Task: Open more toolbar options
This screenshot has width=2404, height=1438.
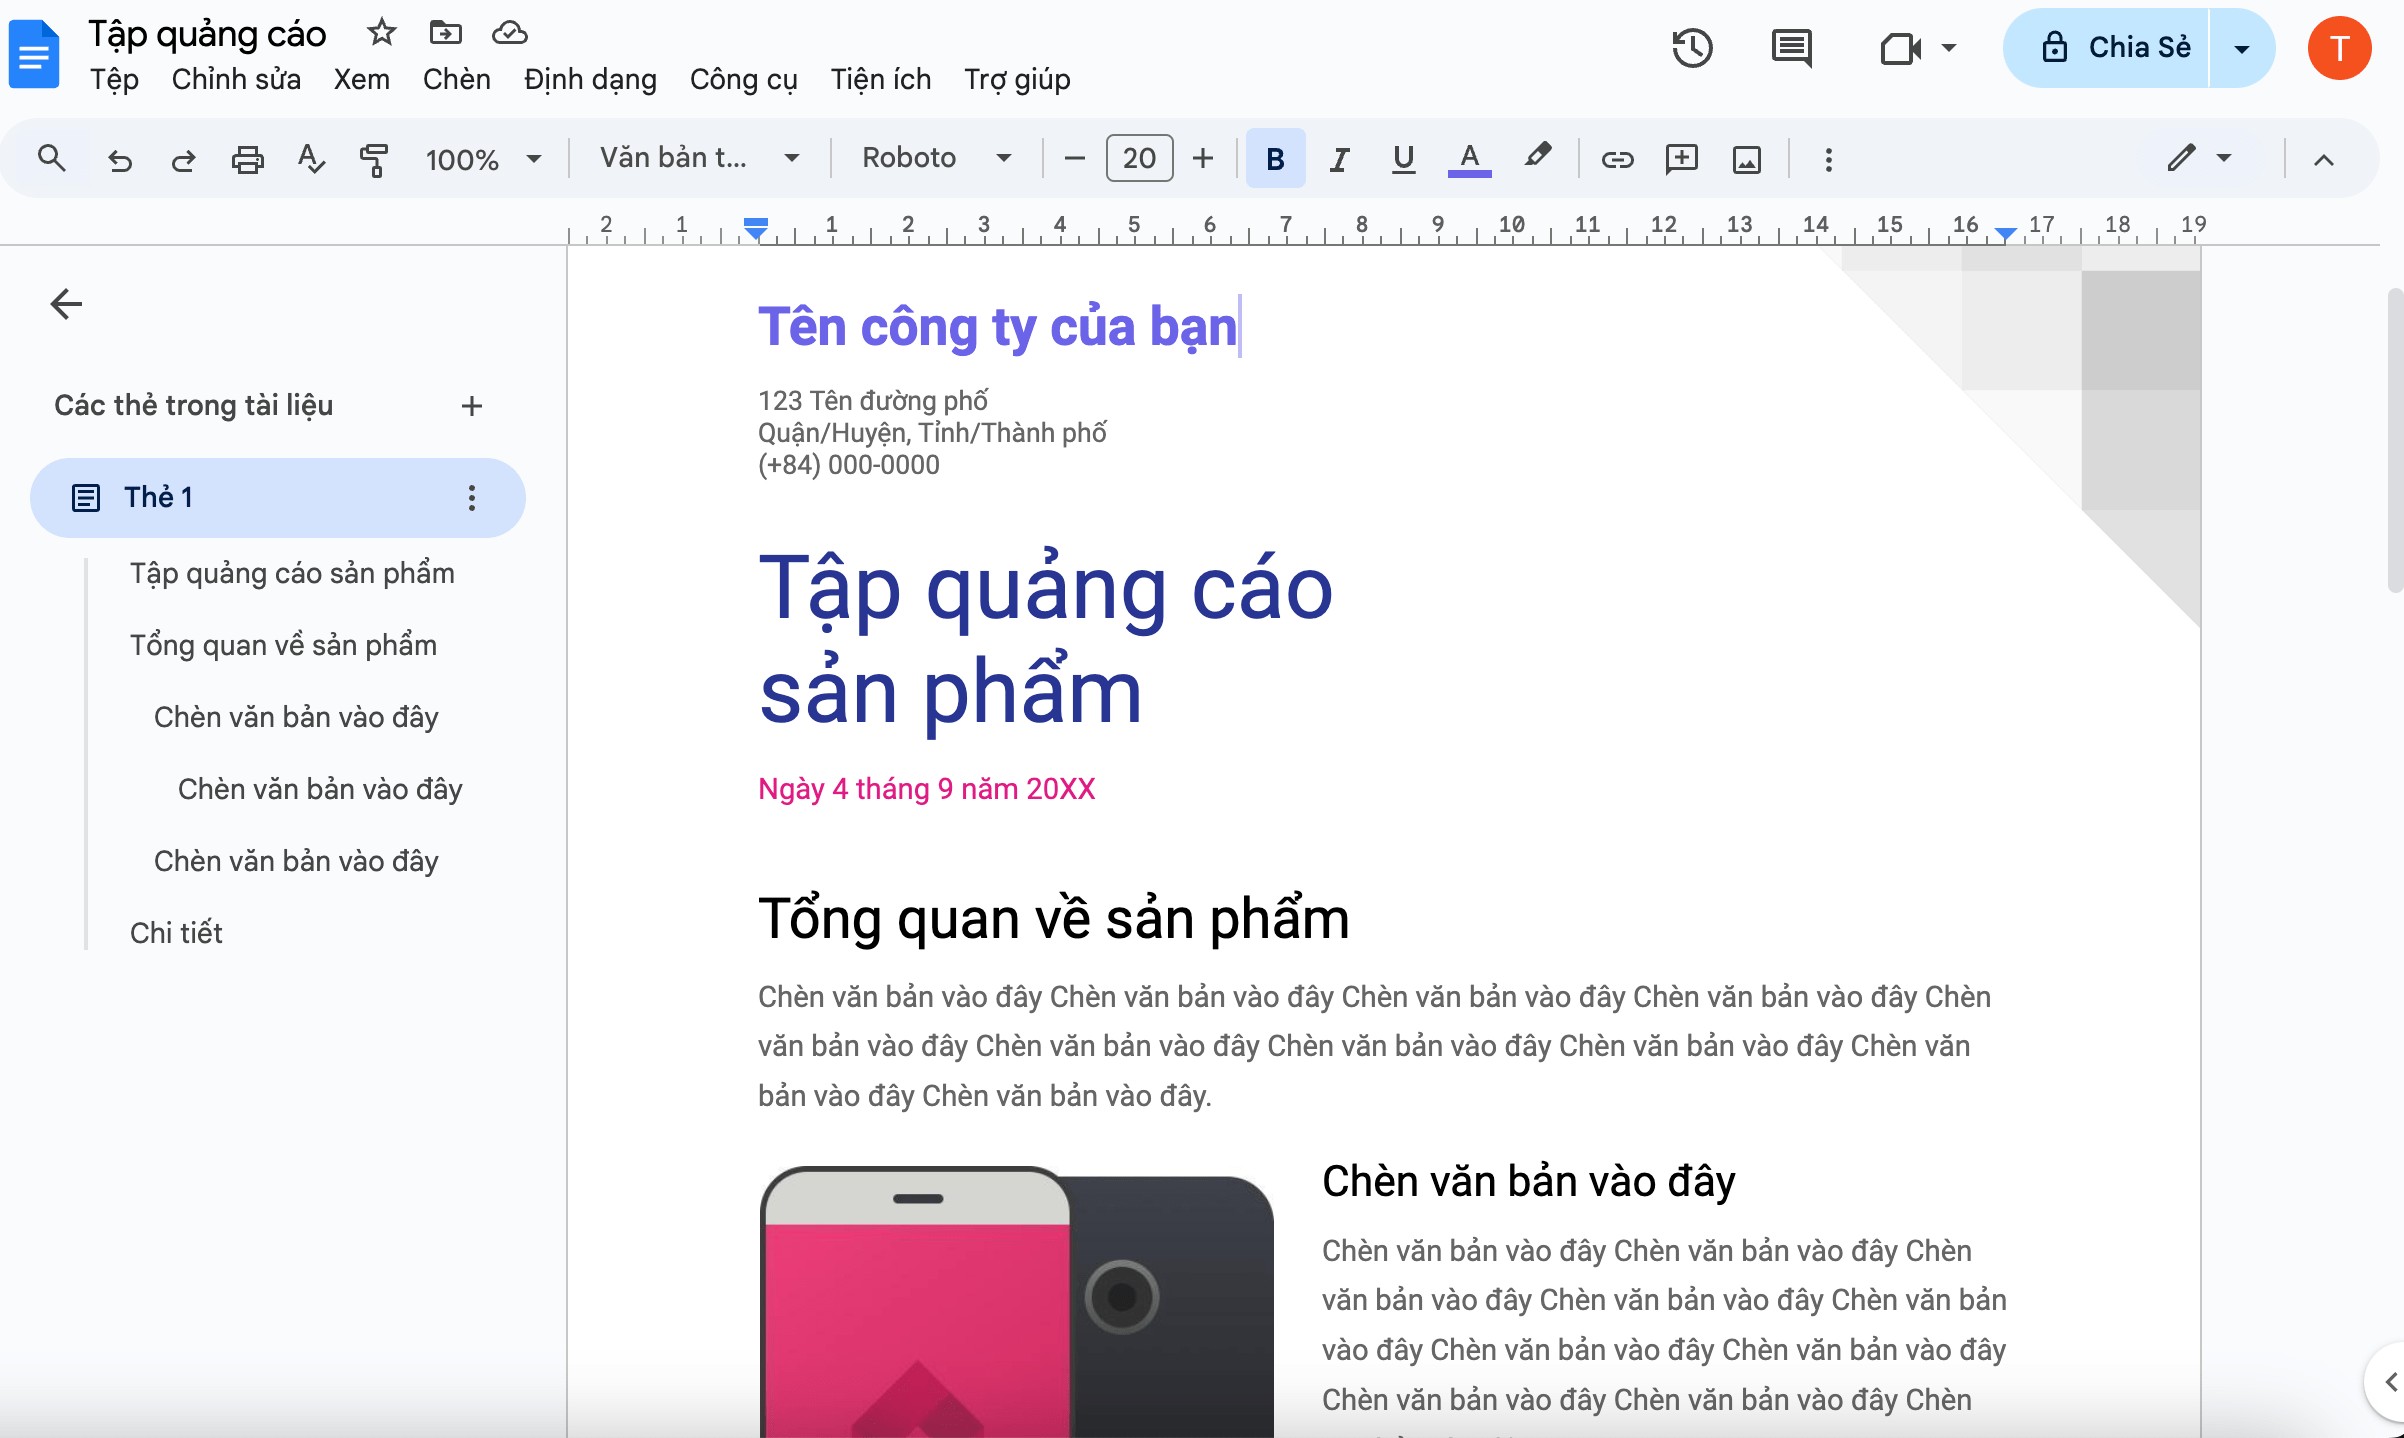Action: click(x=1828, y=160)
